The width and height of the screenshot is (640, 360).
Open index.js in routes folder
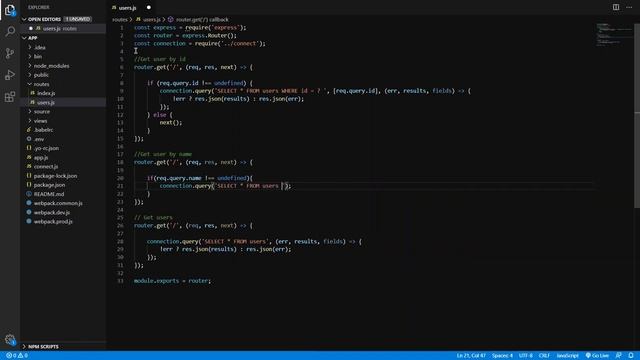pos(46,93)
